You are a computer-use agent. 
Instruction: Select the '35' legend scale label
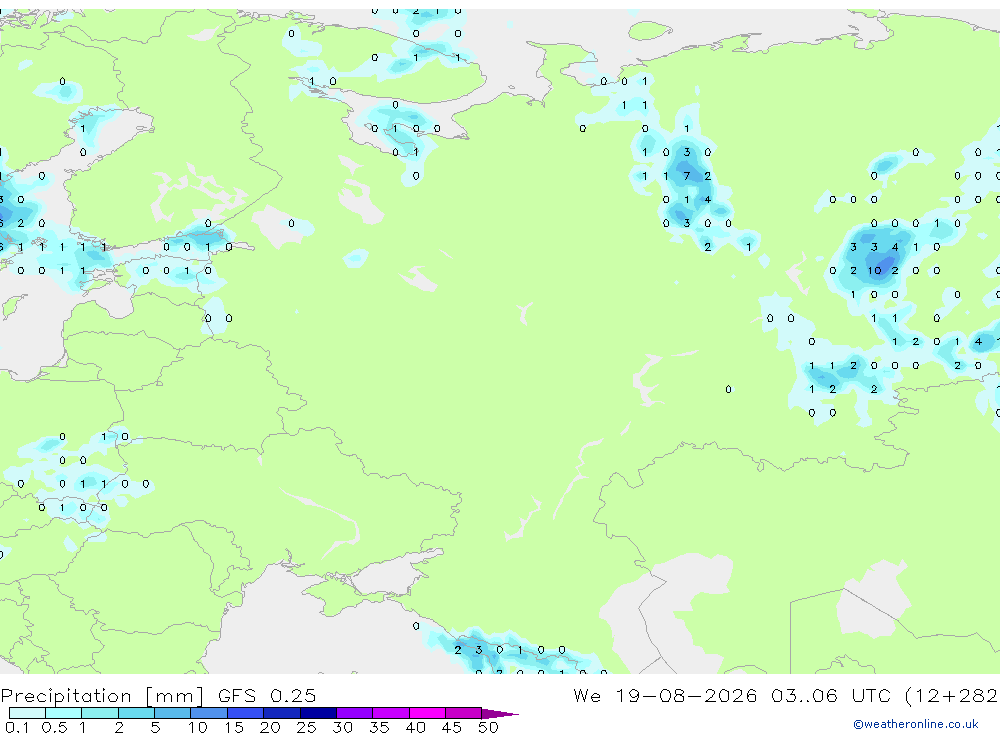[379, 727]
